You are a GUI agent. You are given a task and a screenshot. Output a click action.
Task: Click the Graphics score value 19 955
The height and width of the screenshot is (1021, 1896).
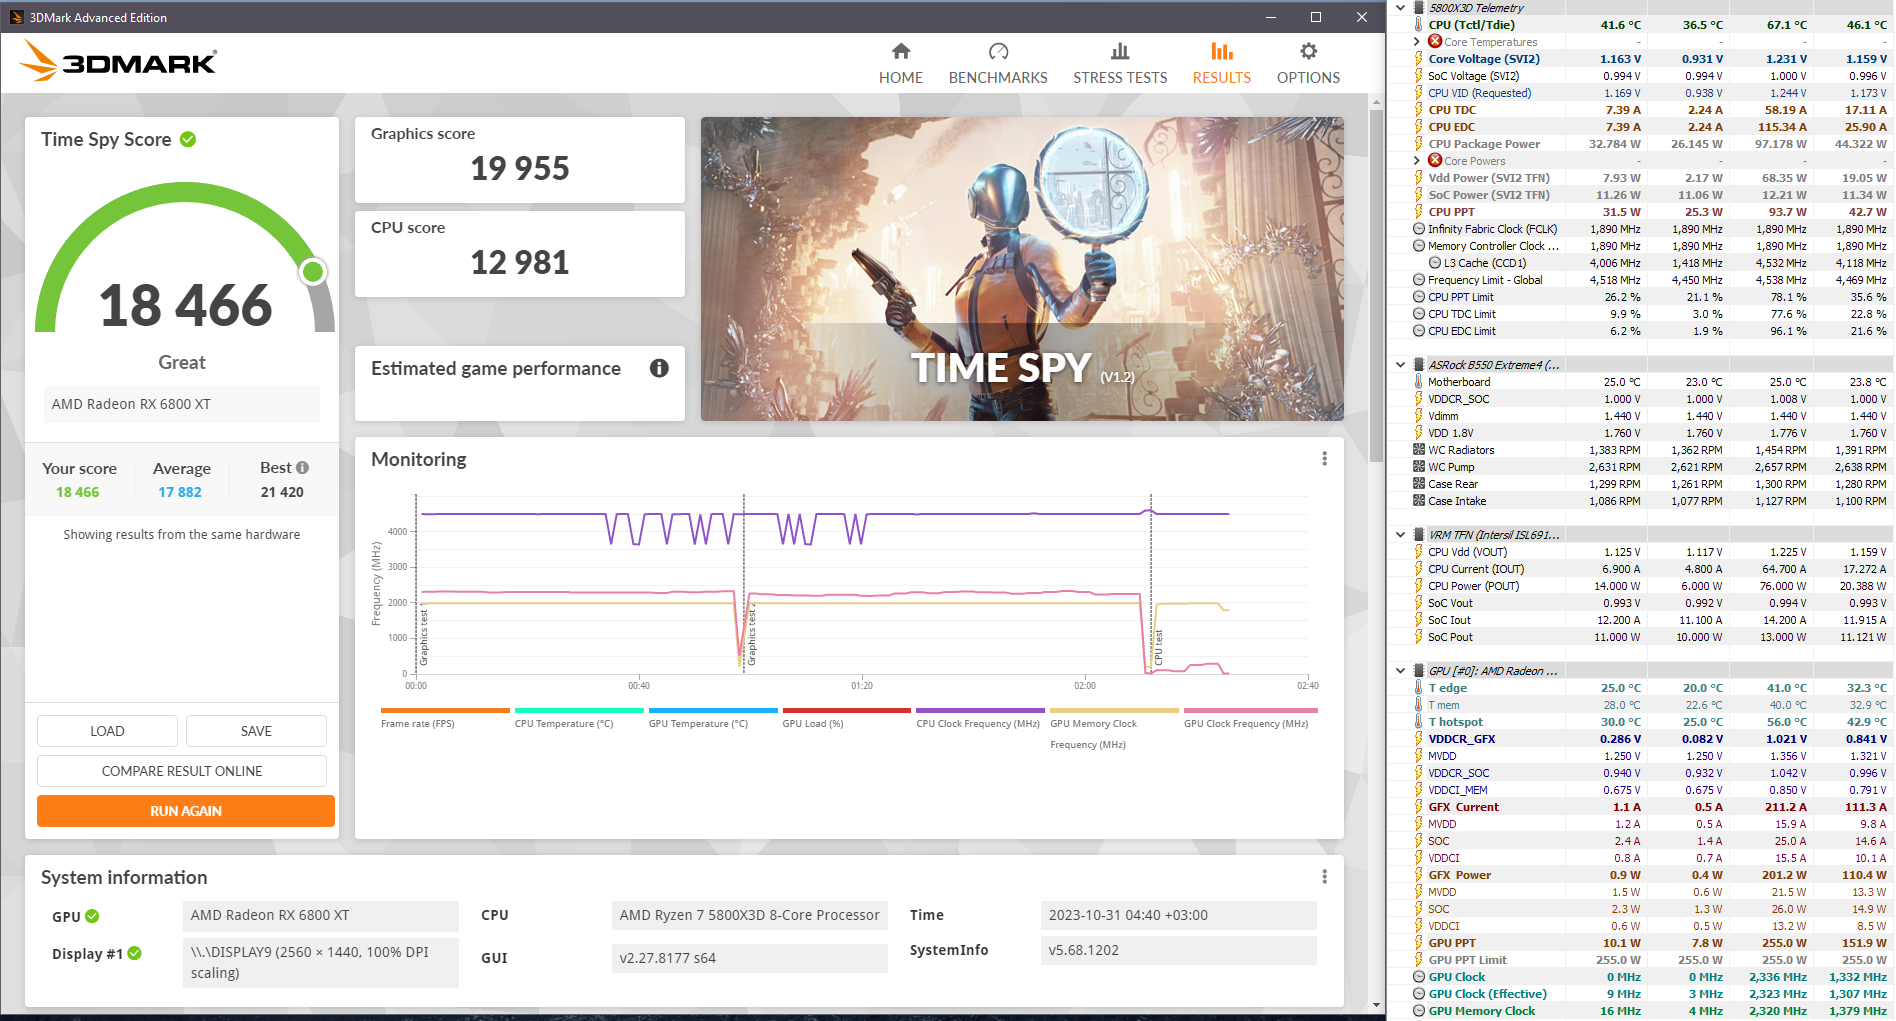(x=520, y=169)
